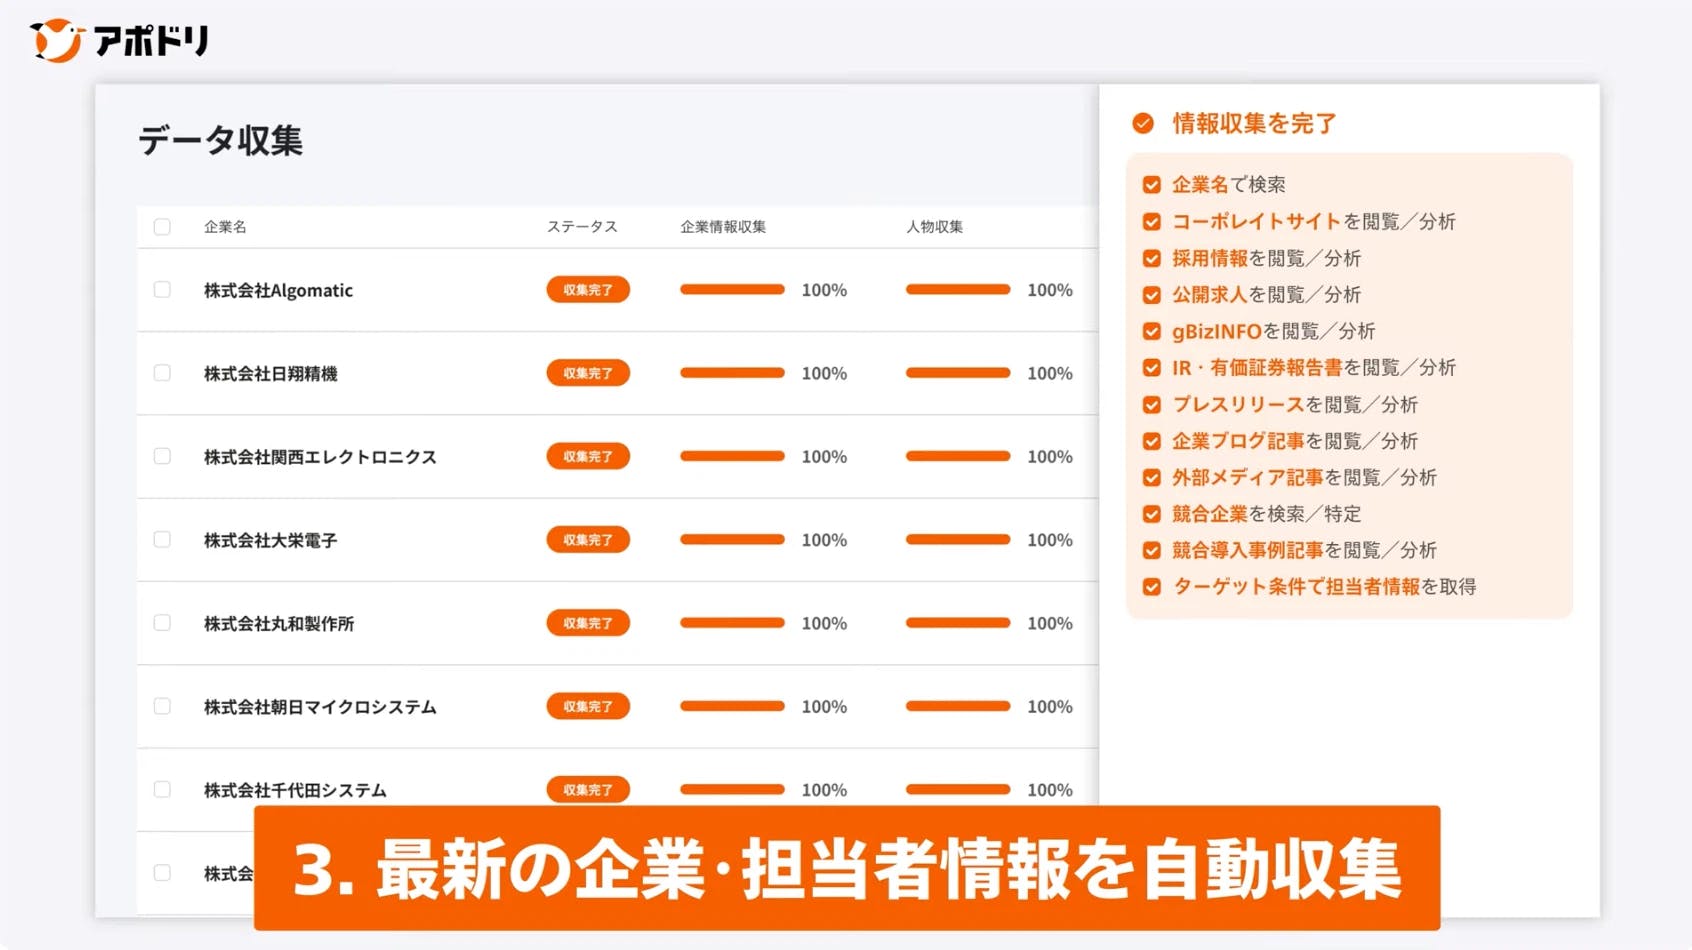Click the 収集完了 badge for 株式会社Algomatic

pyautogui.click(x=587, y=290)
